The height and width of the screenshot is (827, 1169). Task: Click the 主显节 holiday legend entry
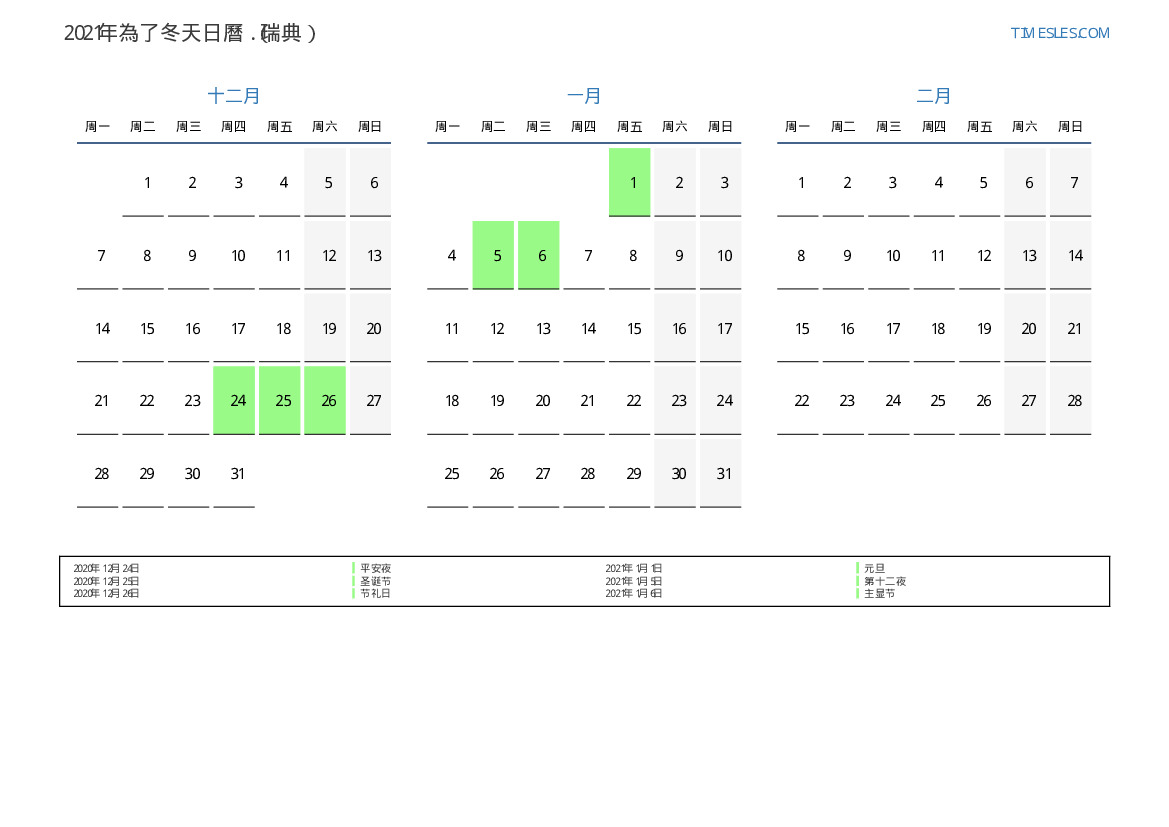[x=879, y=593]
